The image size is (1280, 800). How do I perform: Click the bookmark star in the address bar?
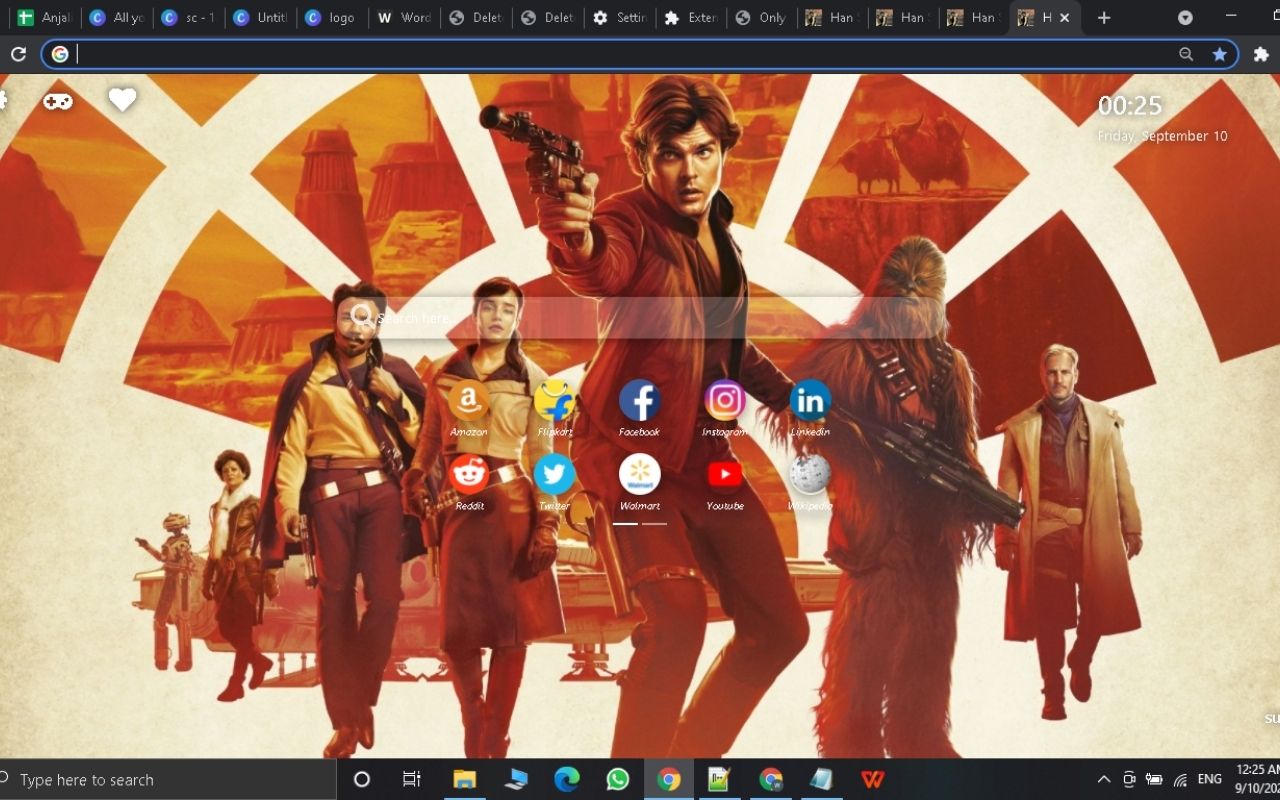[x=1219, y=55]
